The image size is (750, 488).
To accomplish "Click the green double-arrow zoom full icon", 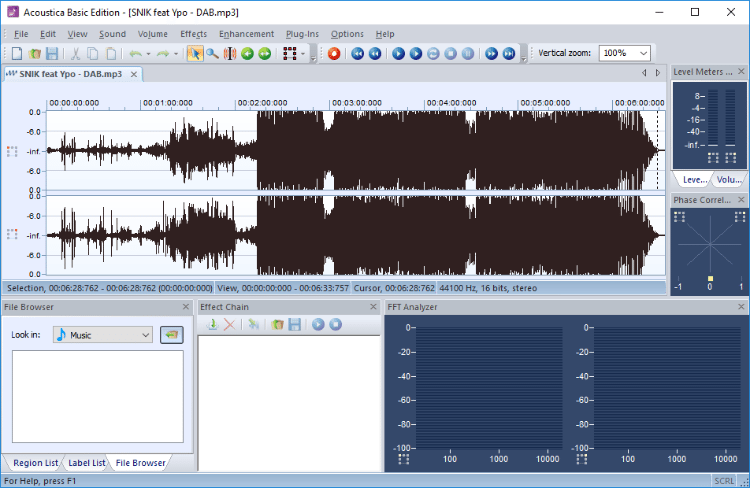I will point(265,53).
